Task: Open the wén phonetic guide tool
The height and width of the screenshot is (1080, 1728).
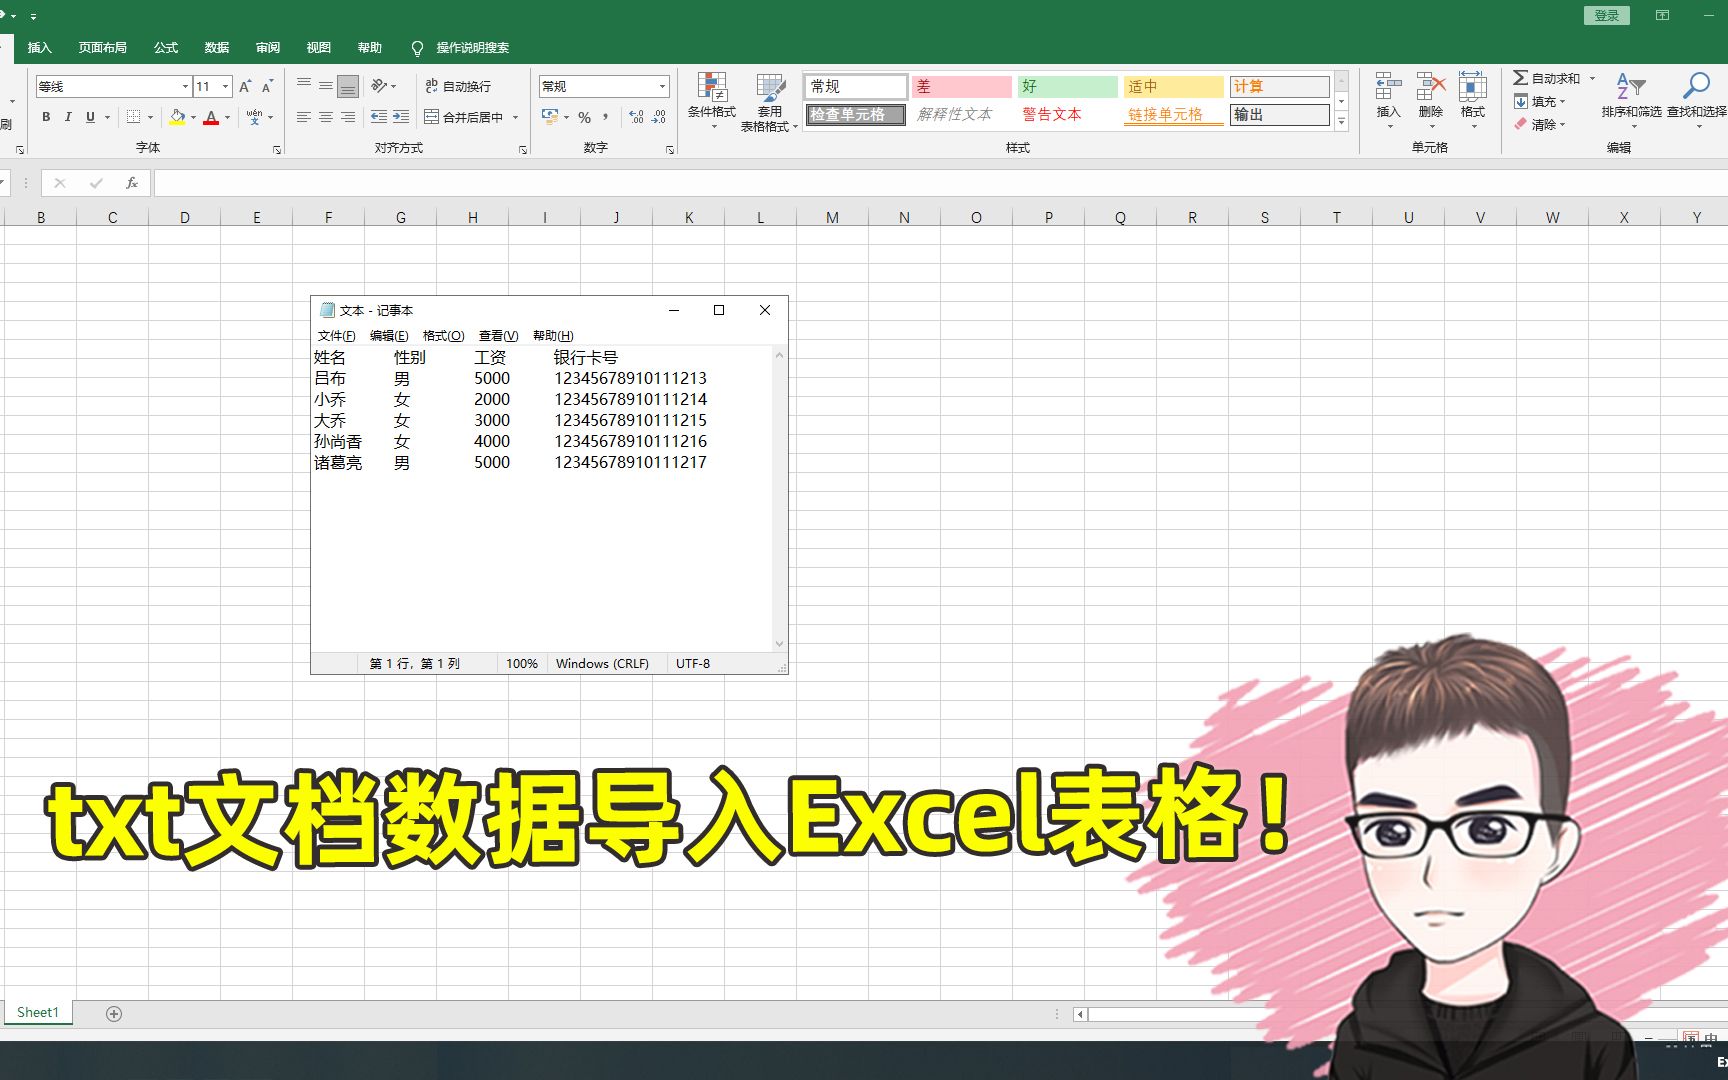Action: 255,117
